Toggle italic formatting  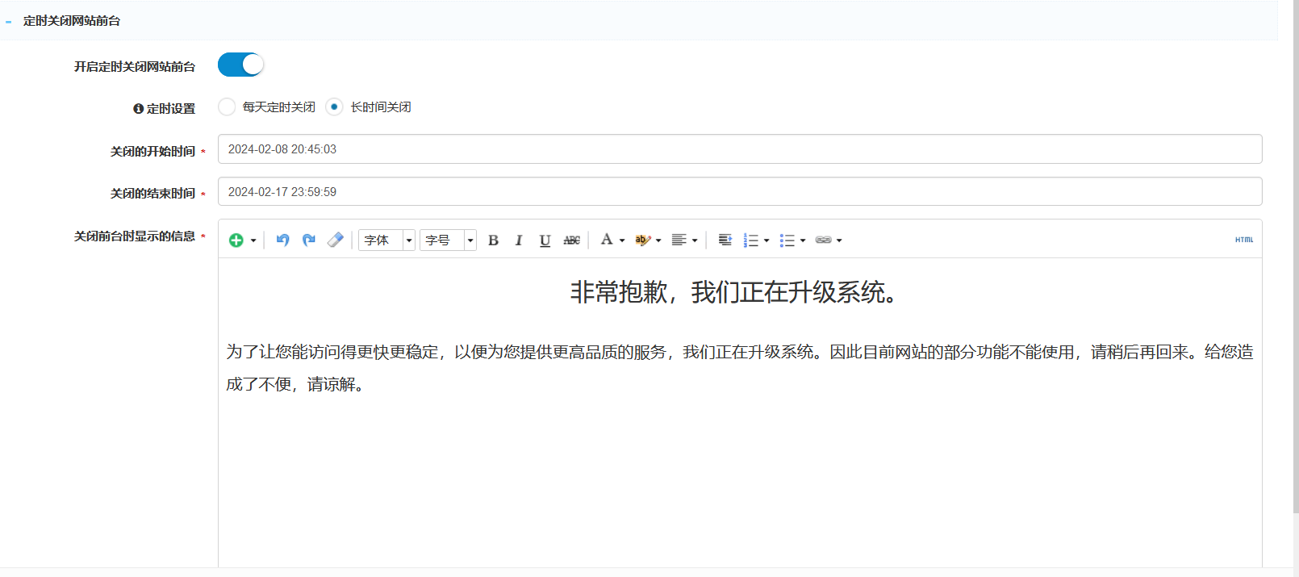(x=519, y=240)
